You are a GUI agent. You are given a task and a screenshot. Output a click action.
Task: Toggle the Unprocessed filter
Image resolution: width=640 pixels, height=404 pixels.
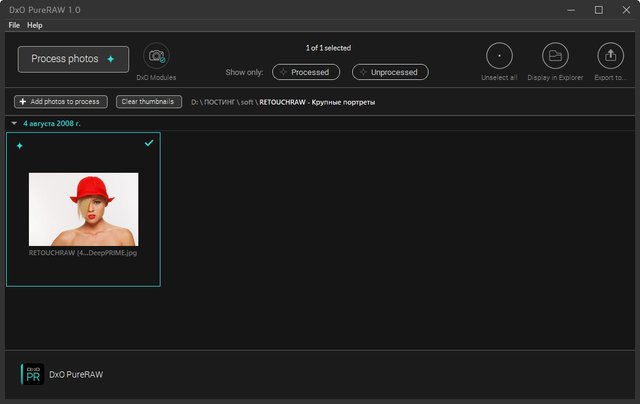390,72
